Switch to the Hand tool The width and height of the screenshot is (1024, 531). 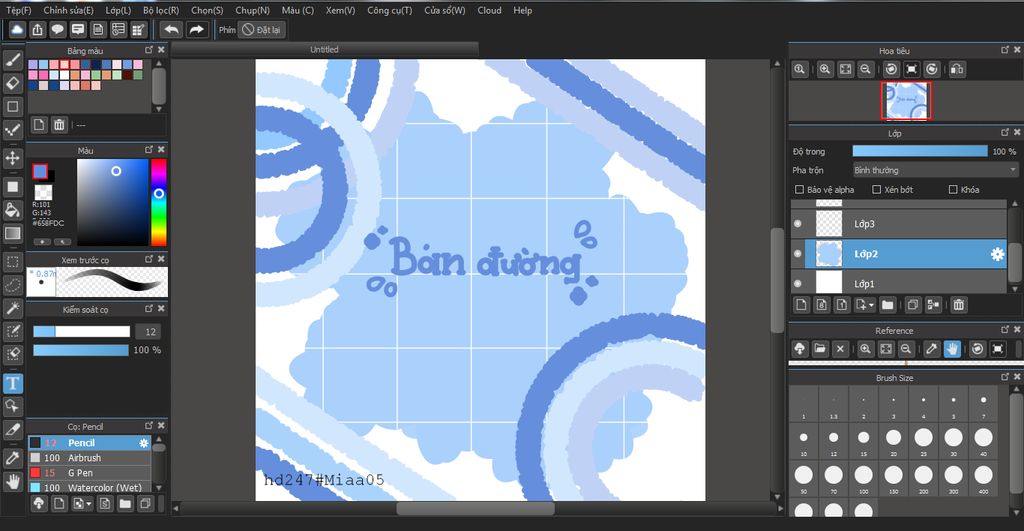[x=12, y=482]
